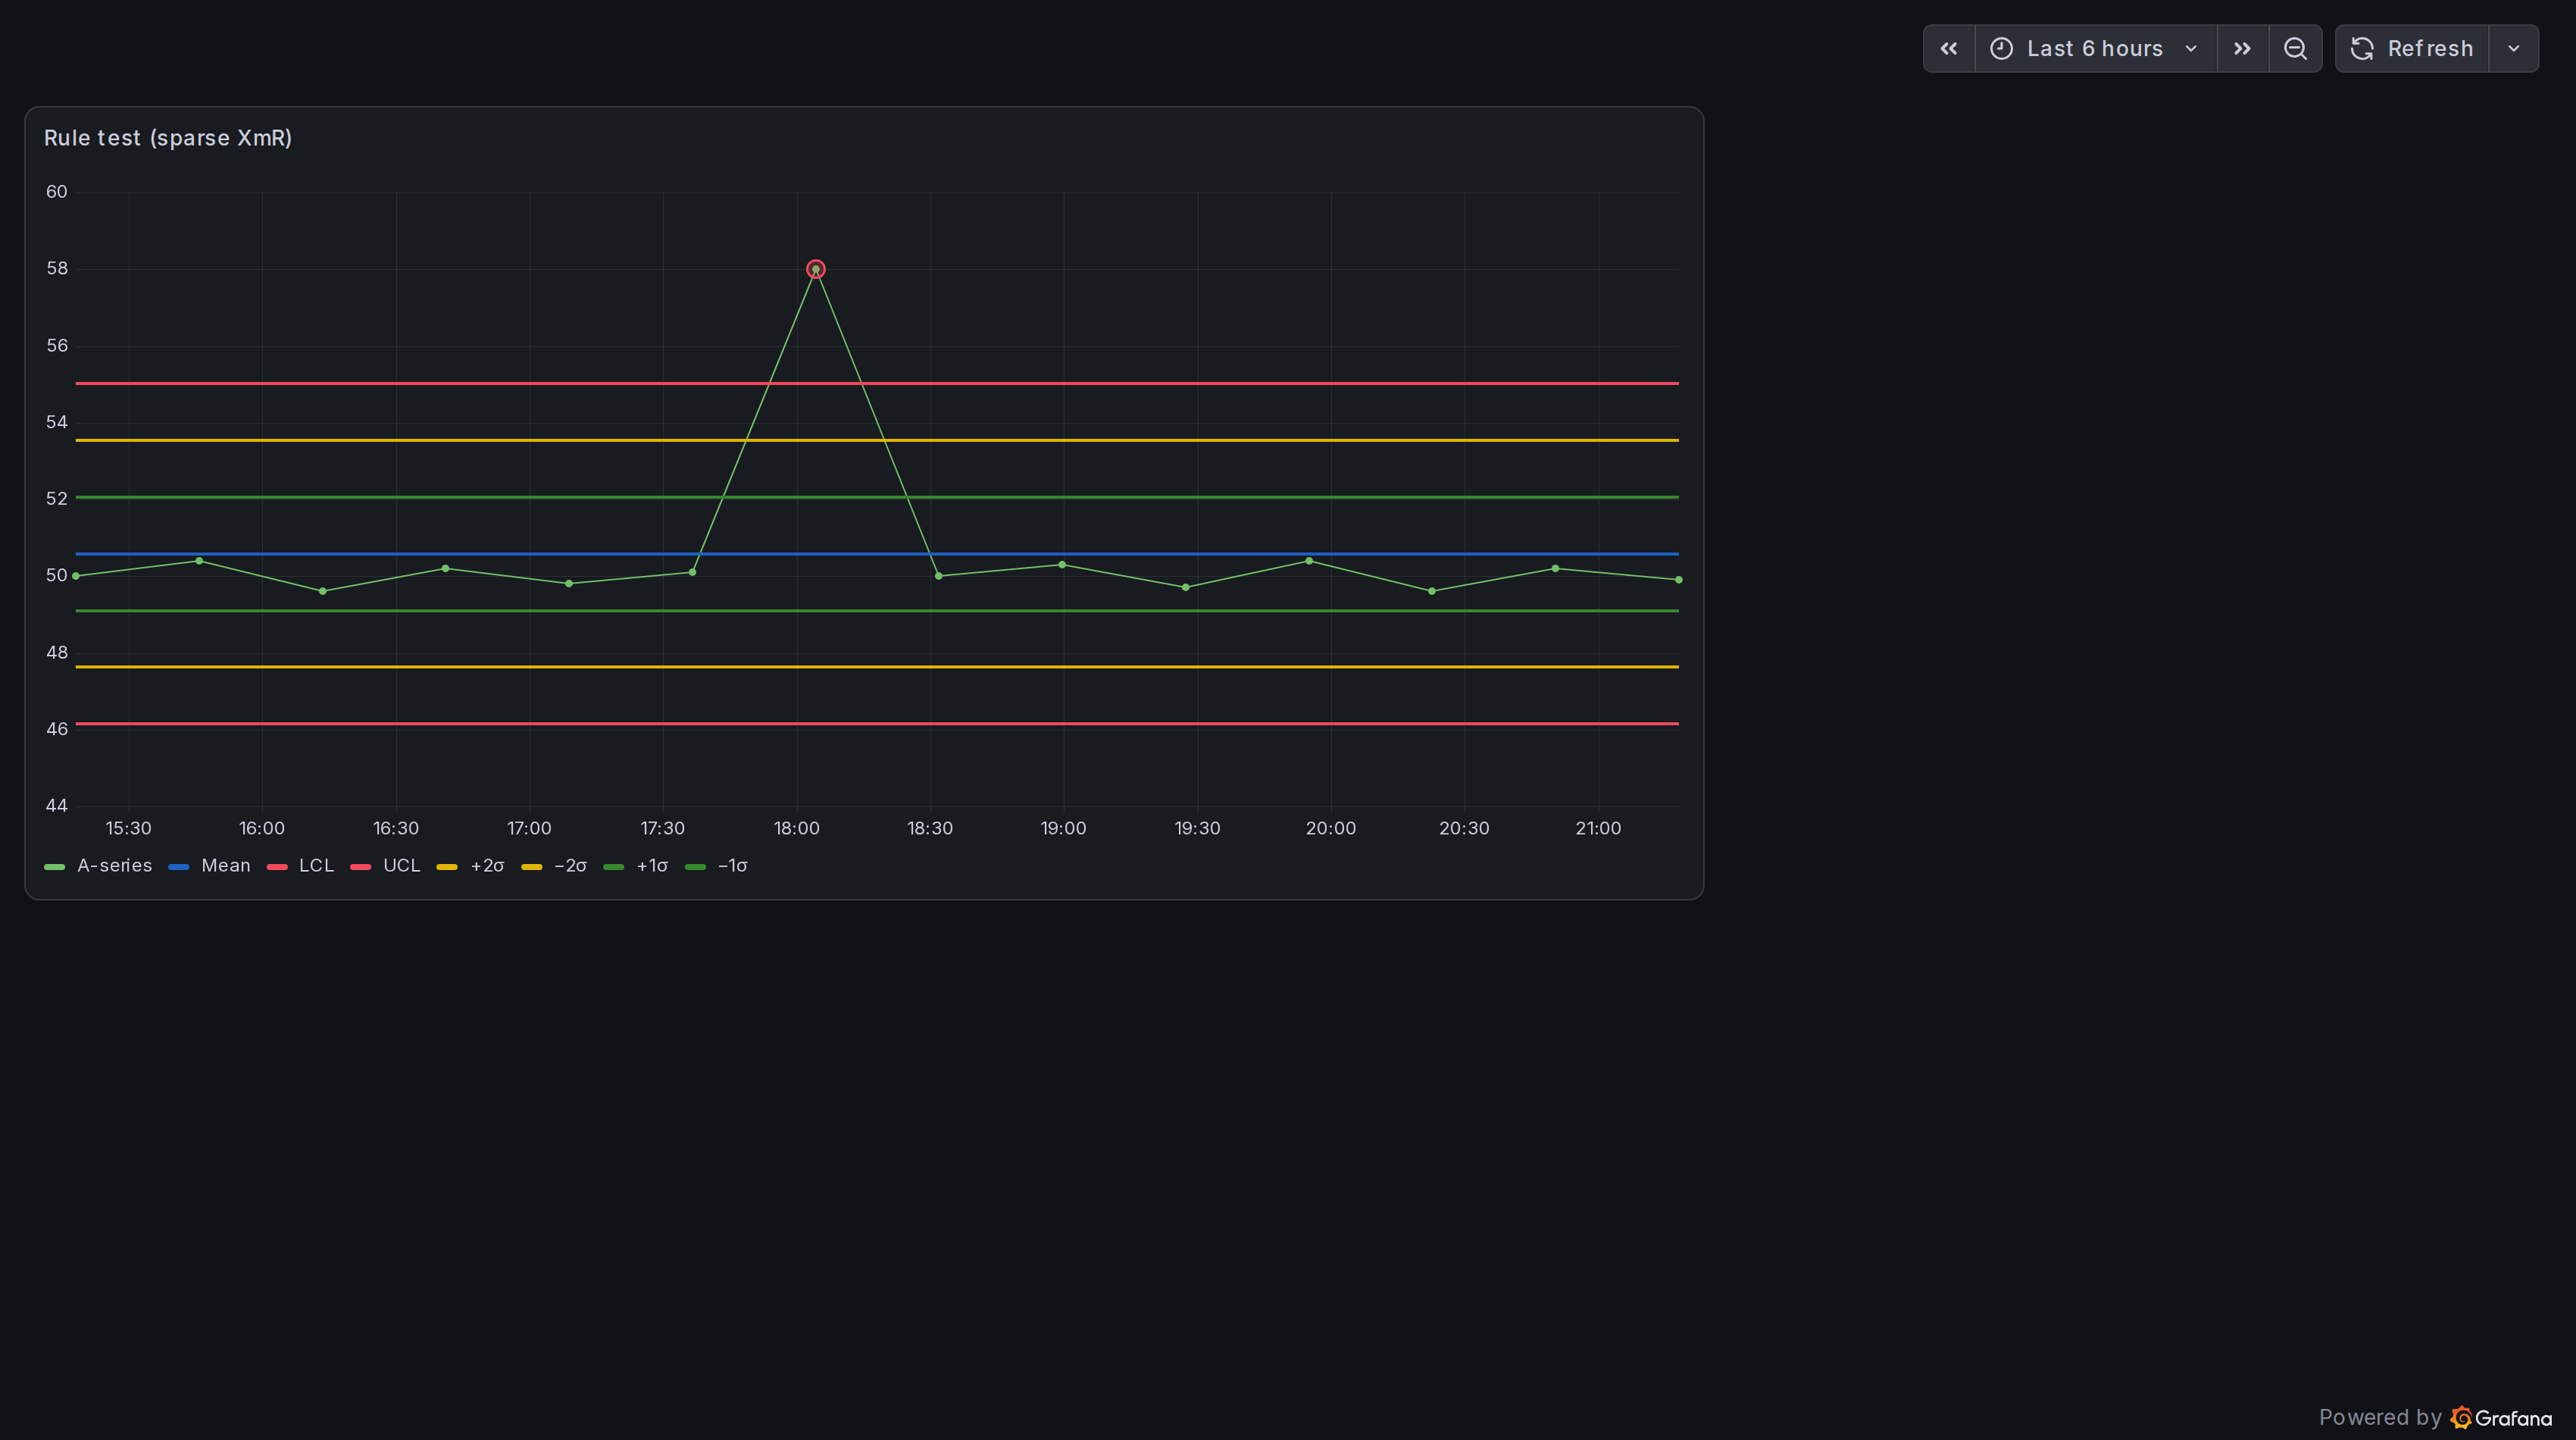Click the clock icon in time picker

click(2001, 49)
